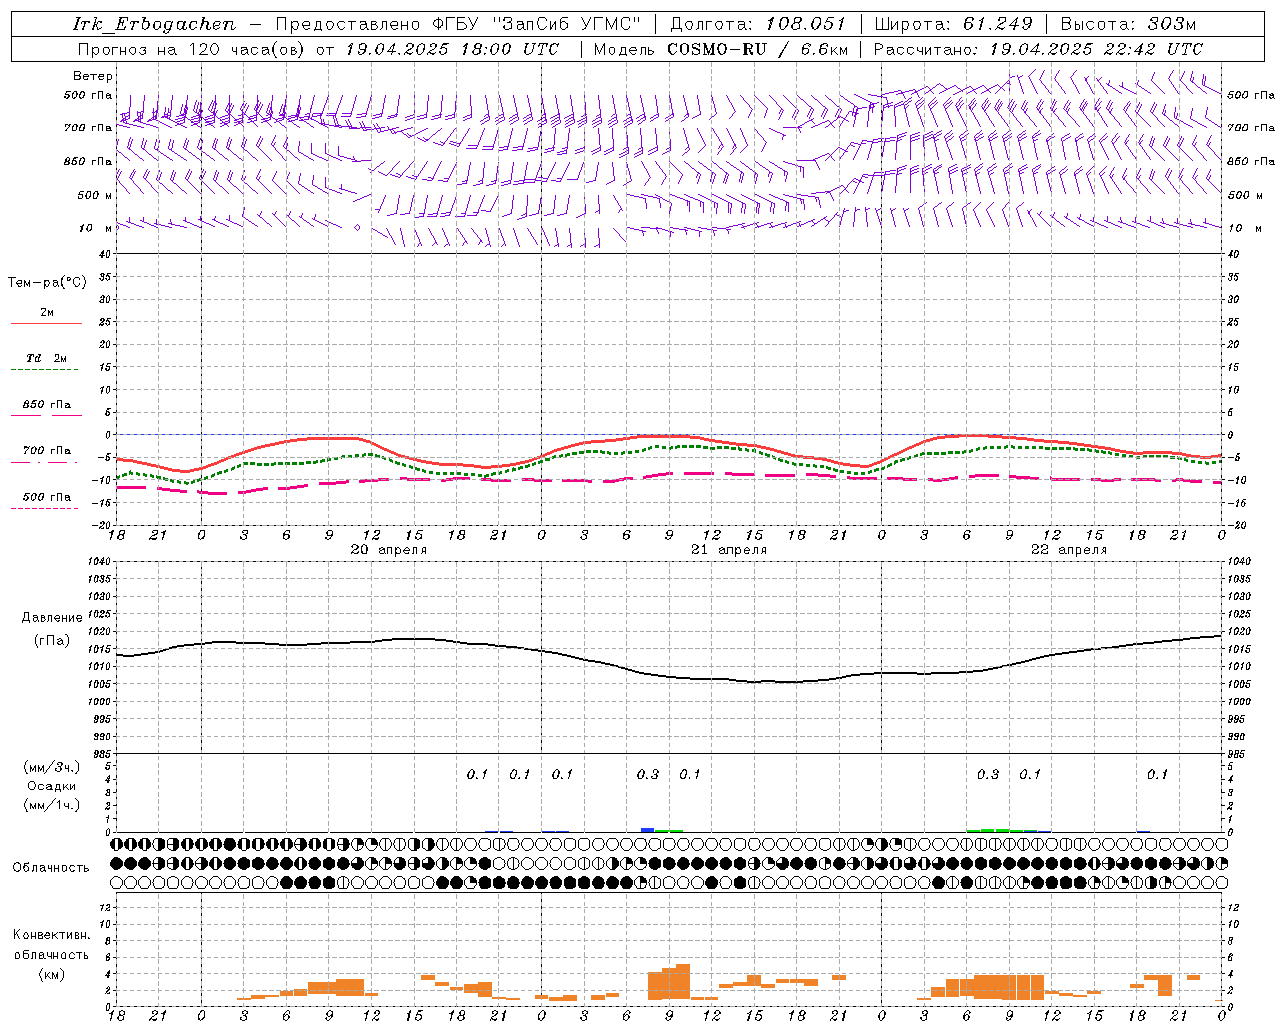Click the tallest orange convective bar on 21 апреля

683,982
